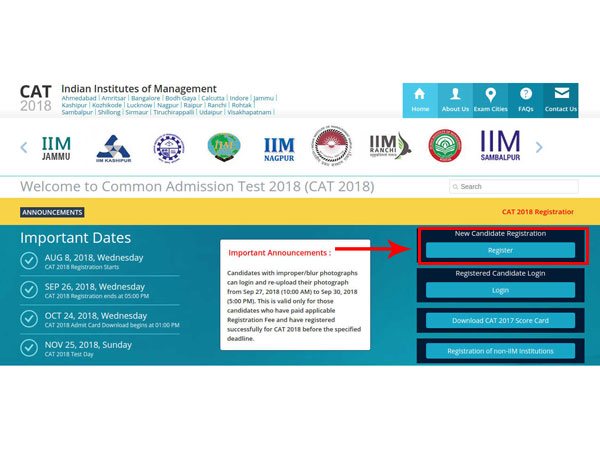The height and width of the screenshot is (450, 600).
Task: Click the checkmark beside NOV 25, 2018
Action: click(29, 348)
